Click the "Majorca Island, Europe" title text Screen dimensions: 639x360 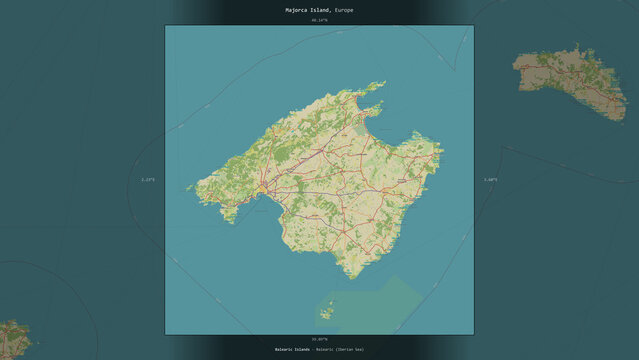(x=319, y=10)
